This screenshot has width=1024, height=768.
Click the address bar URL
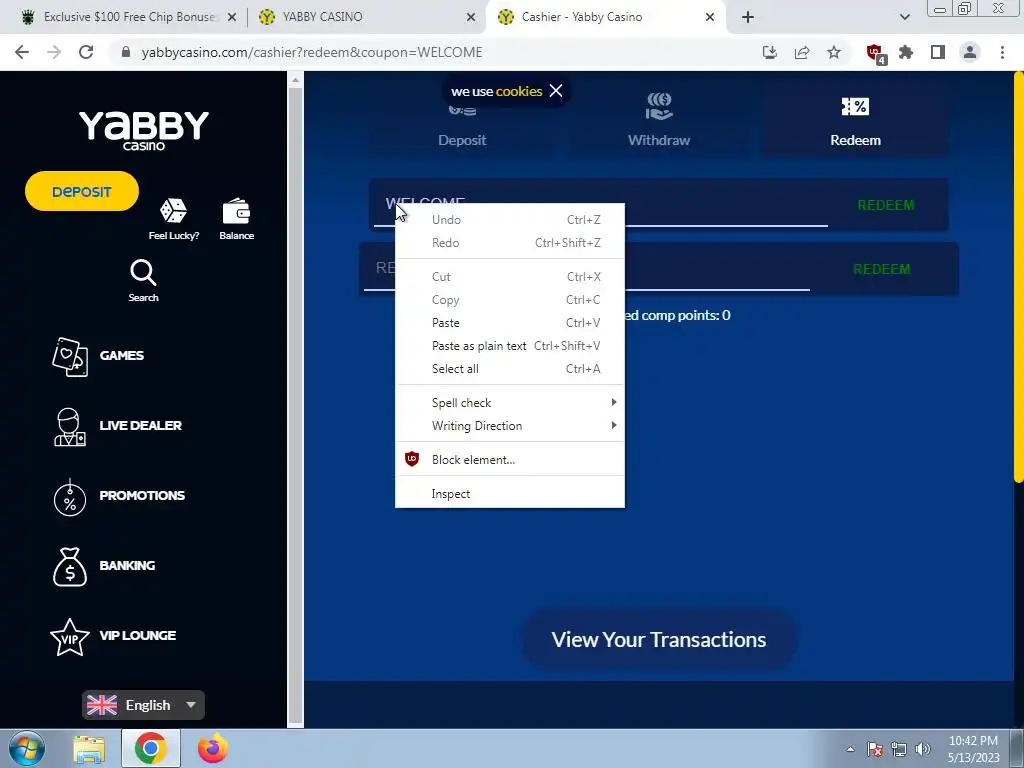click(312, 52)
